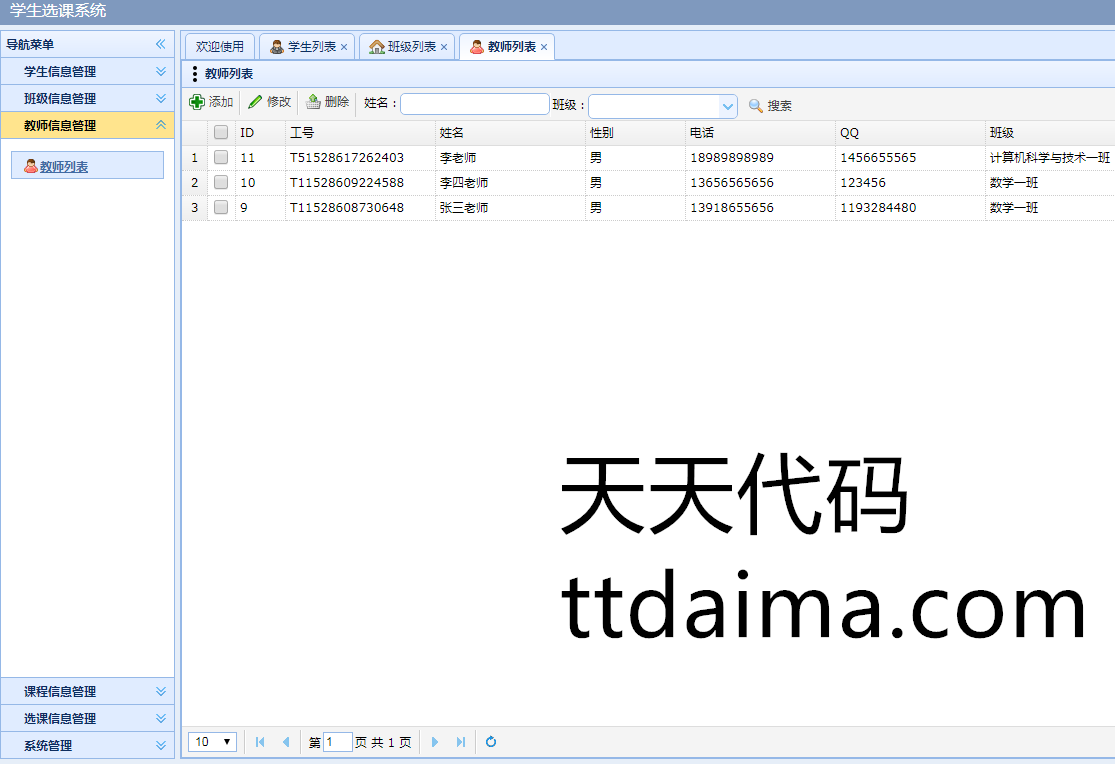This screenshot has height=764, width=1115.
Task: Click the Delete (删除) toolbar icon
Action: point(314,102)
